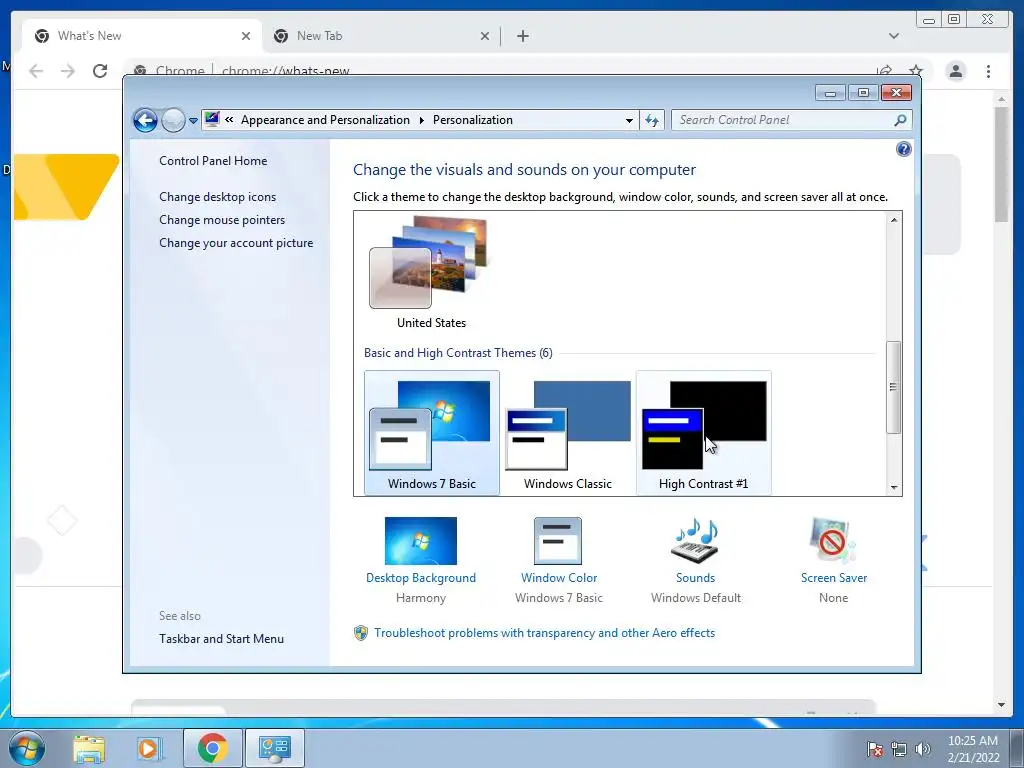Click Chrome forward arrow
The width and height of the screenshot is (1024, 768).
(68, 71)
